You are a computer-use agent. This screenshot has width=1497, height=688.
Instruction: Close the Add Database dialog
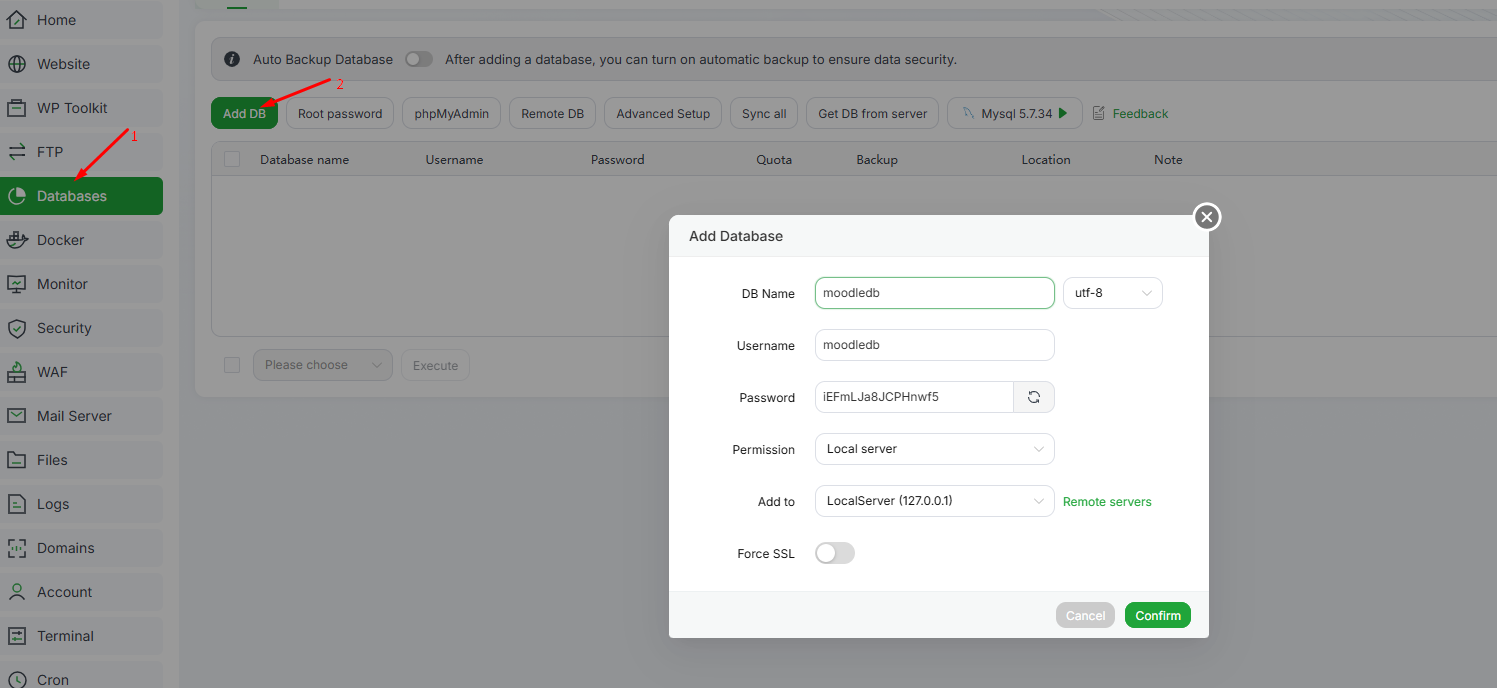click(x=1207, y=217)
